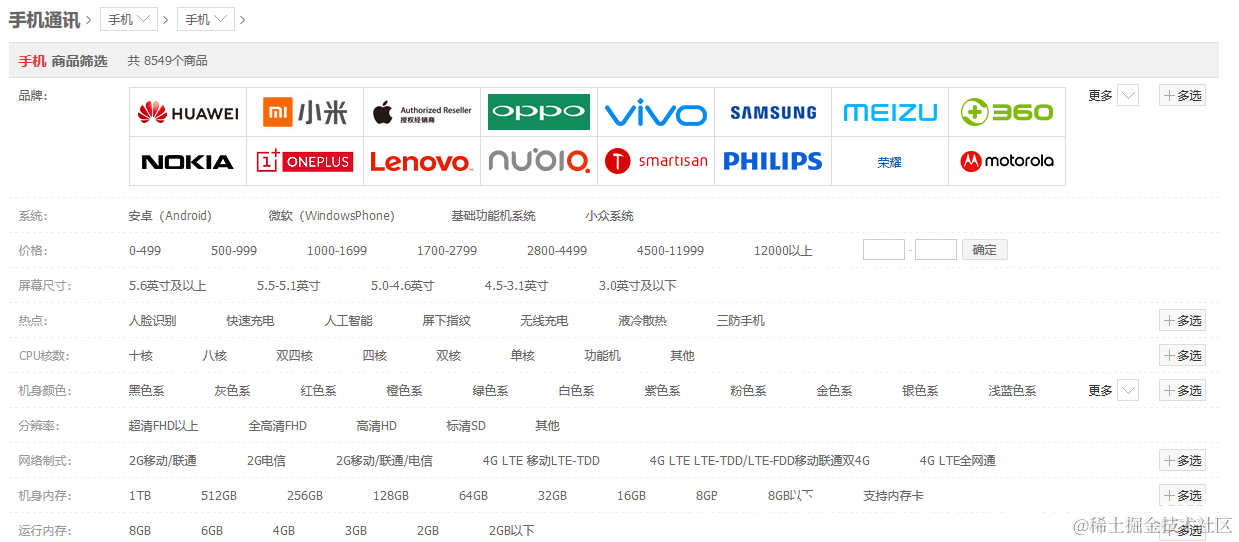Choose the 荣耀 brand logo
Viewport: 1239px width, 542px height.
tap(890, 161)
